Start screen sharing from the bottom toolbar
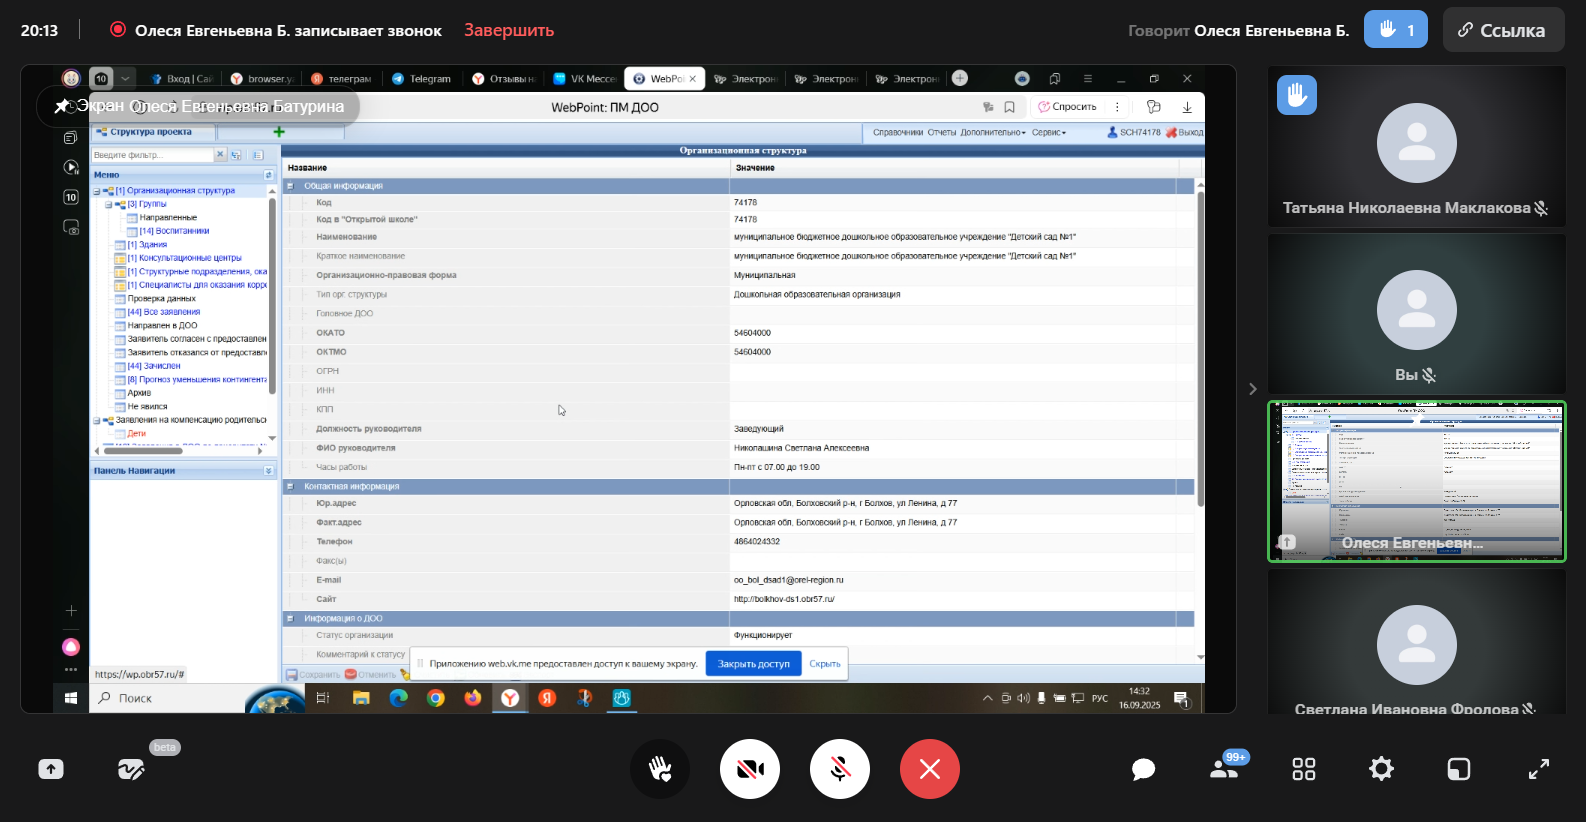This screenshot has width=1586, height=822. tap(51, 769)
